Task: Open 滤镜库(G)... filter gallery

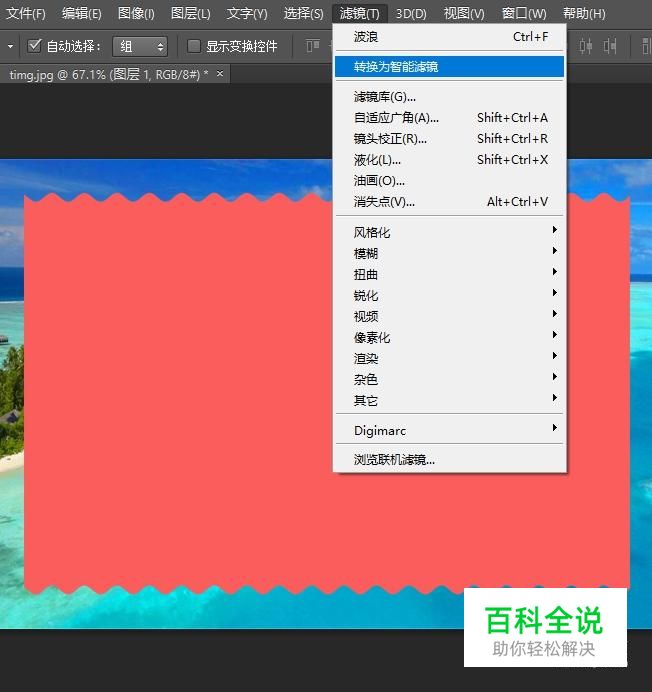Action: [450, 96]
